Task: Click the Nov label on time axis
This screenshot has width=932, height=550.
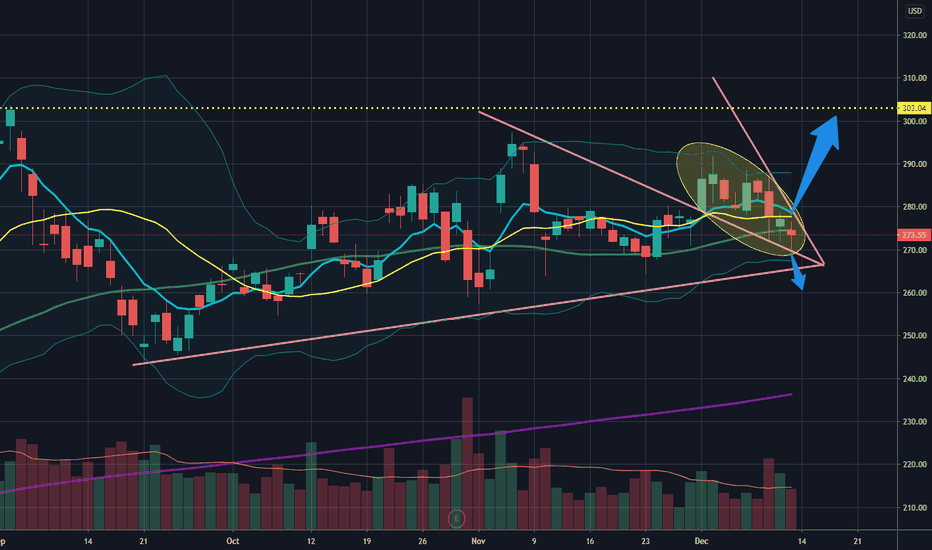Action: tap(478, 541)
